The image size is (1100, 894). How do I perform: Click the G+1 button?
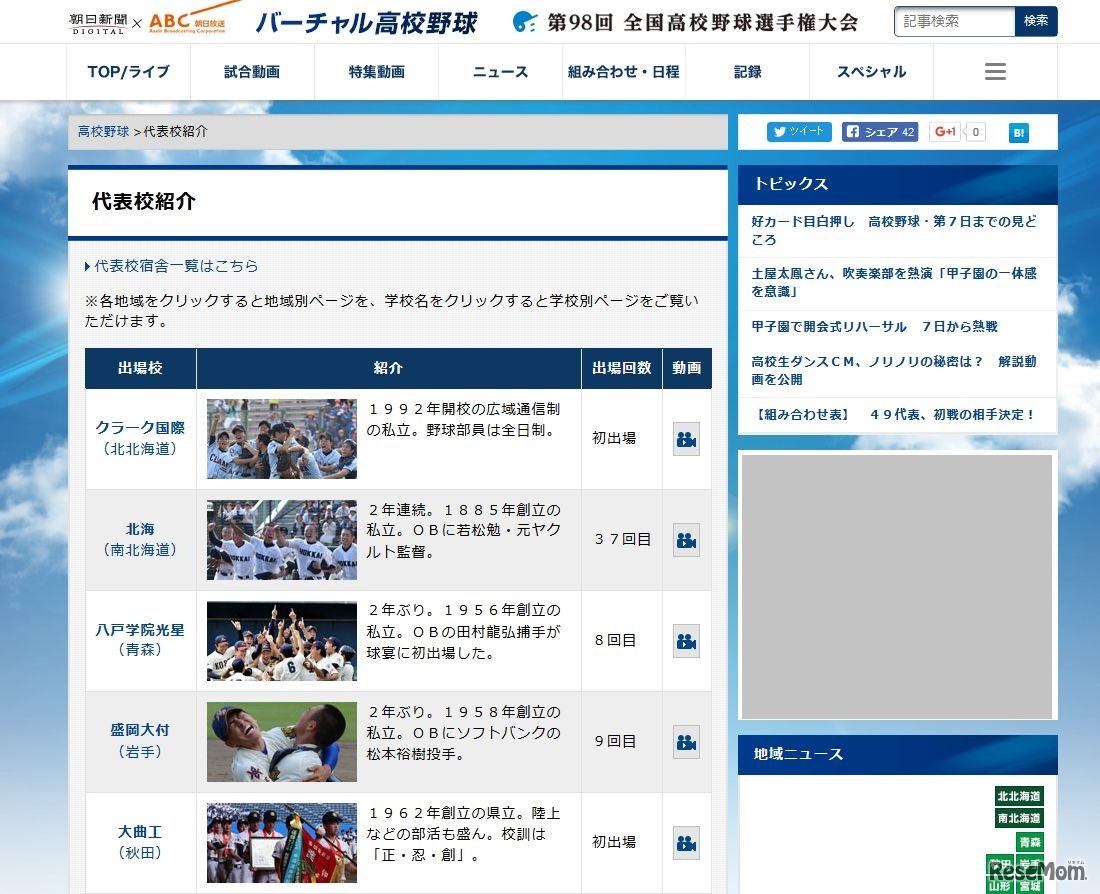[x=948, y=131]
